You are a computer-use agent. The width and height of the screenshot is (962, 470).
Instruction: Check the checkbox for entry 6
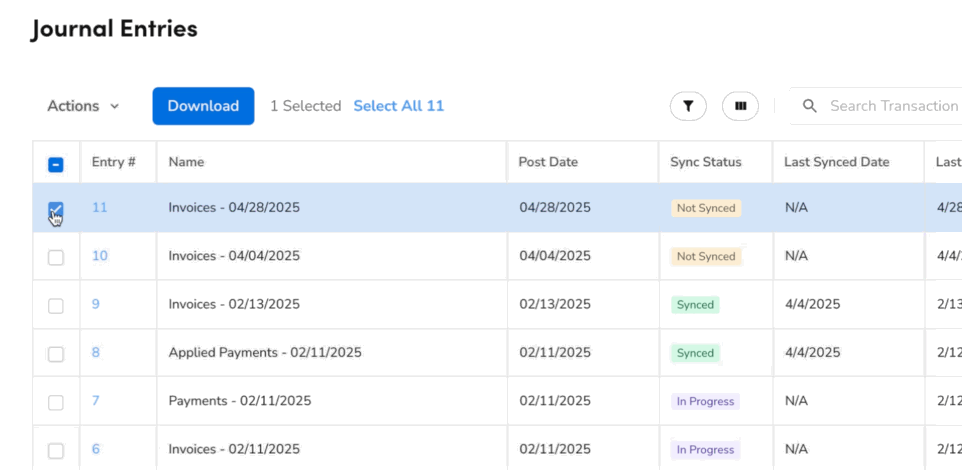tap(56, 451)
